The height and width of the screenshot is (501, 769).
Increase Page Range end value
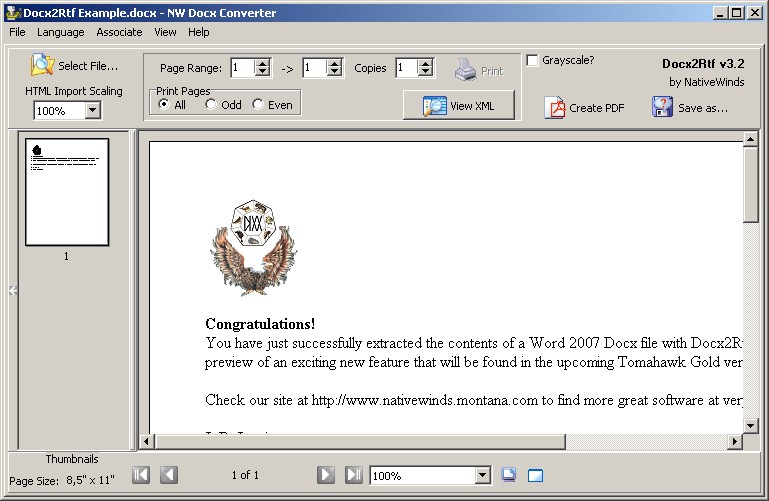pyautogui.click(x=334, y=63)
